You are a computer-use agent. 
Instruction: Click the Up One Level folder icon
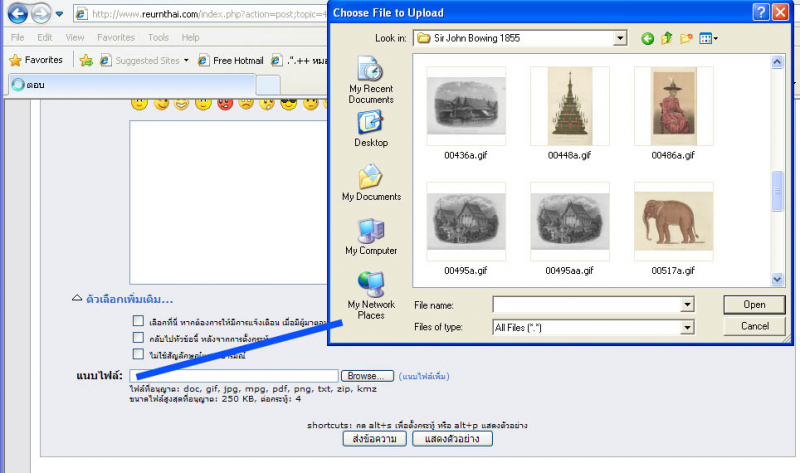pos(667,39)
